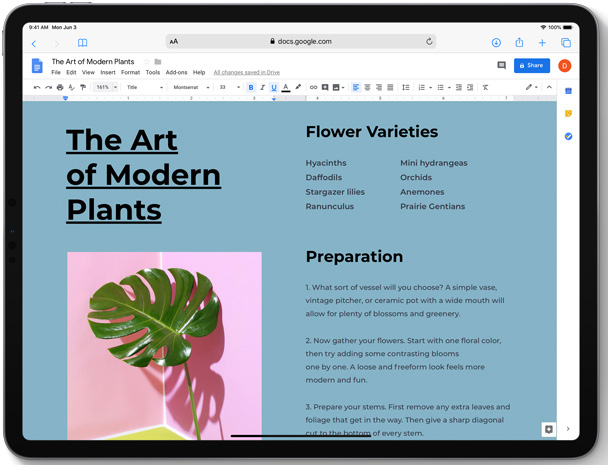Star the document with the star icon
This screenshot has height=465, width=608.
pyautogui.click(x=147, y=62)
